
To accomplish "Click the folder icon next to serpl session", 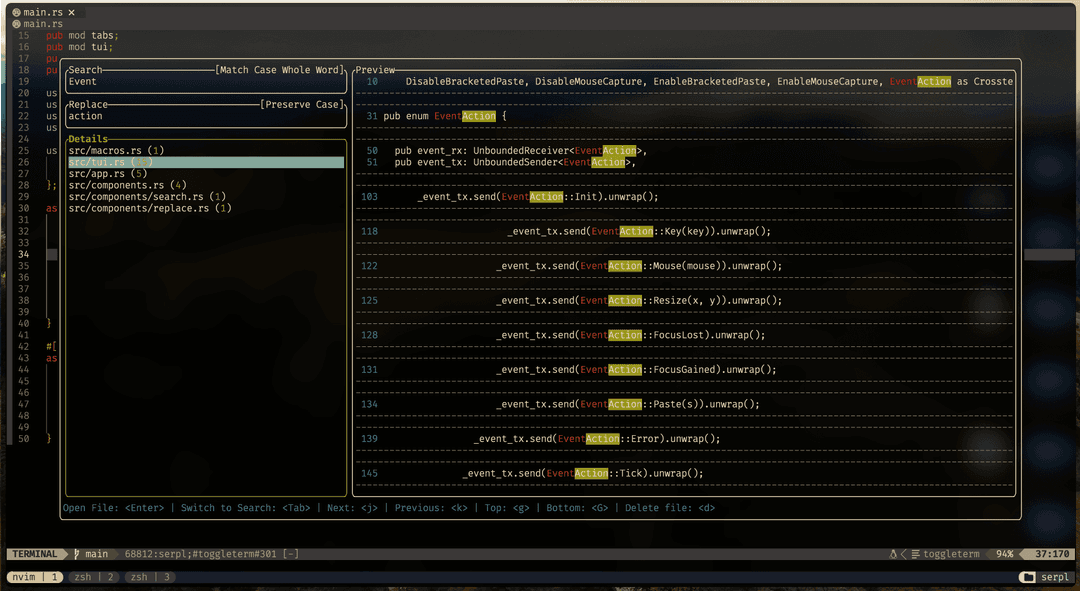I will (x=1028, y=577).
